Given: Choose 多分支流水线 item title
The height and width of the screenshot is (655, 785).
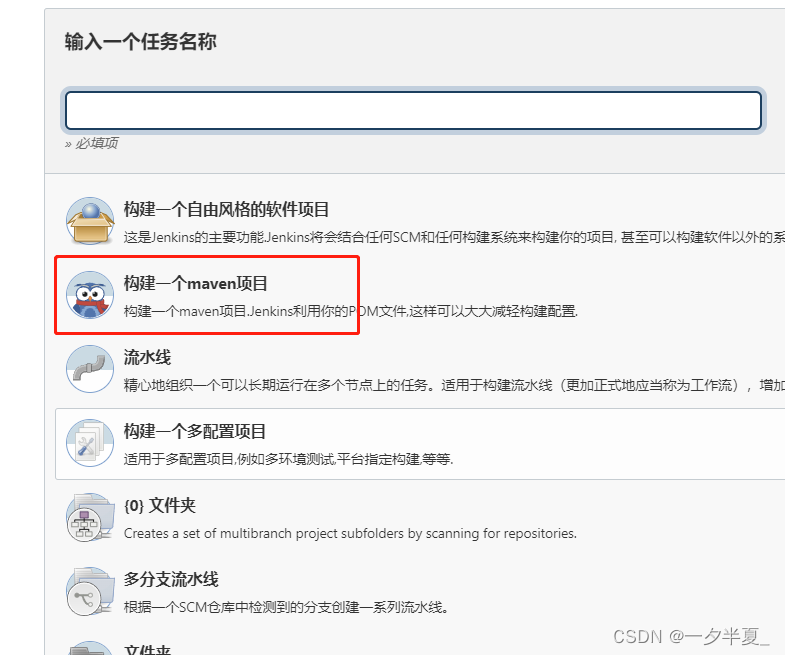Looking at the screenshot, I should point(171,579).
